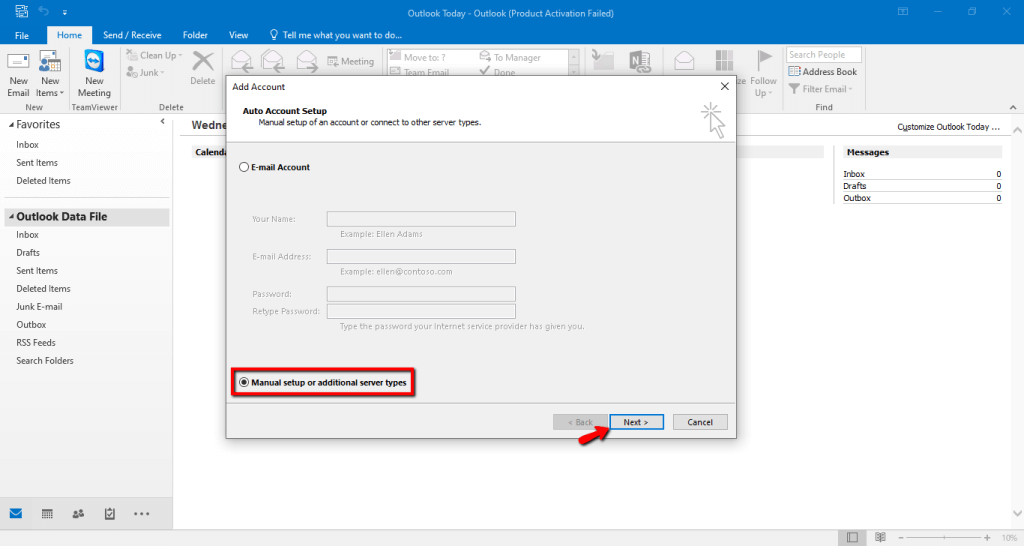Click the Send/Receive All Folders quick icon

(22, 11)
